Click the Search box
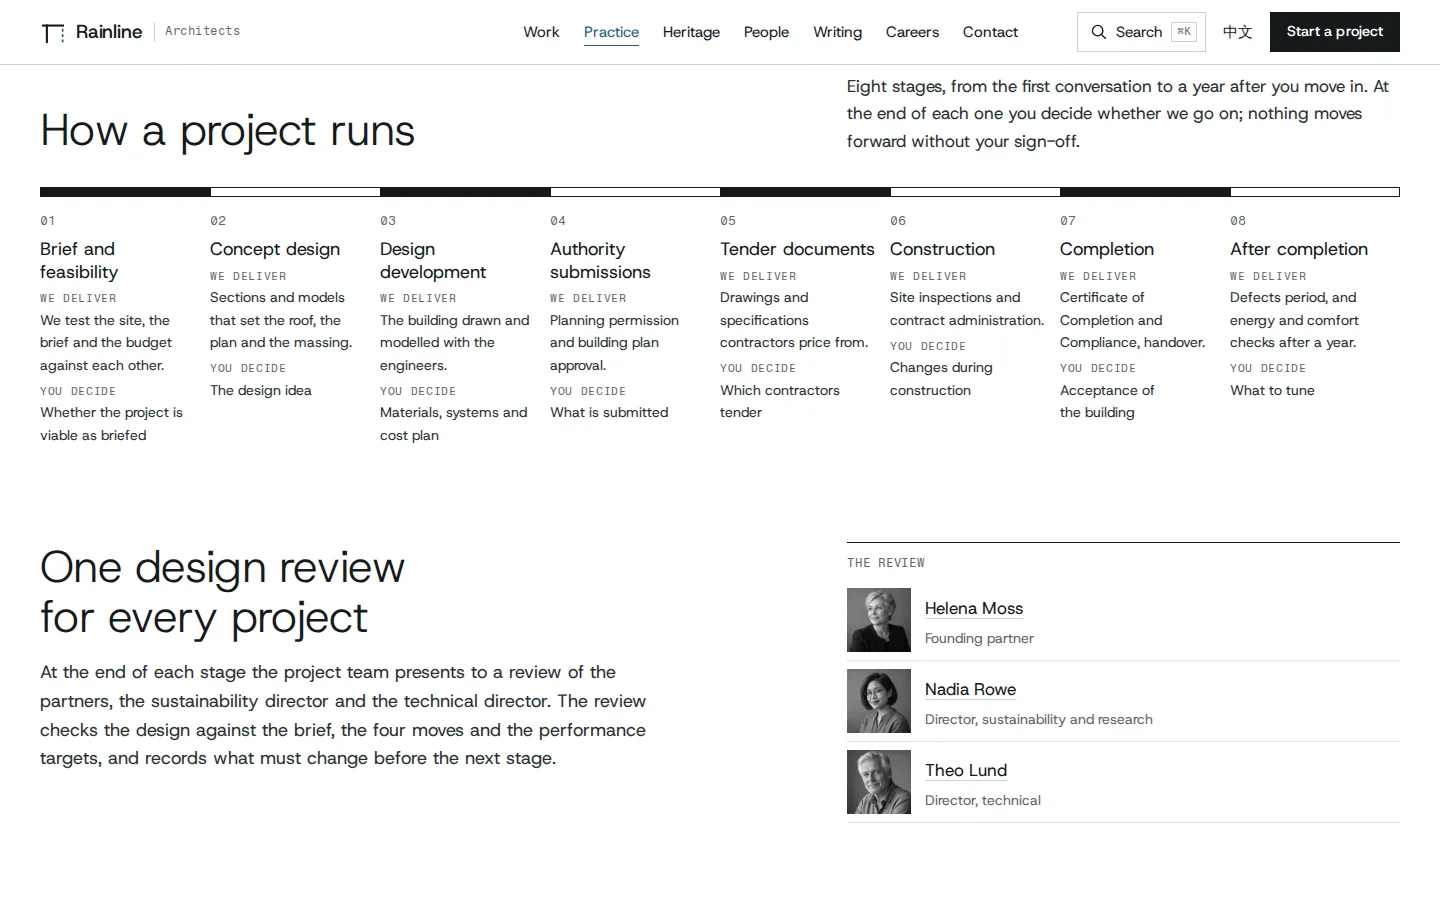This screenshot has width=1440, height=900. [1141, 32]
